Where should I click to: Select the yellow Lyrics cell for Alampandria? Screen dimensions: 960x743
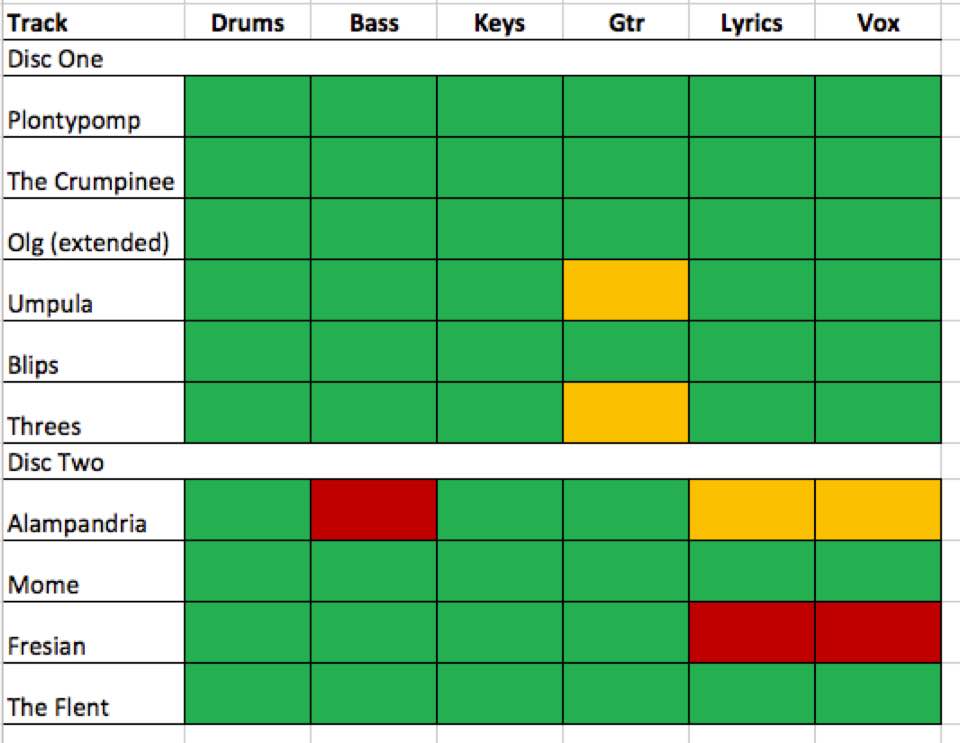click(752, 510)
